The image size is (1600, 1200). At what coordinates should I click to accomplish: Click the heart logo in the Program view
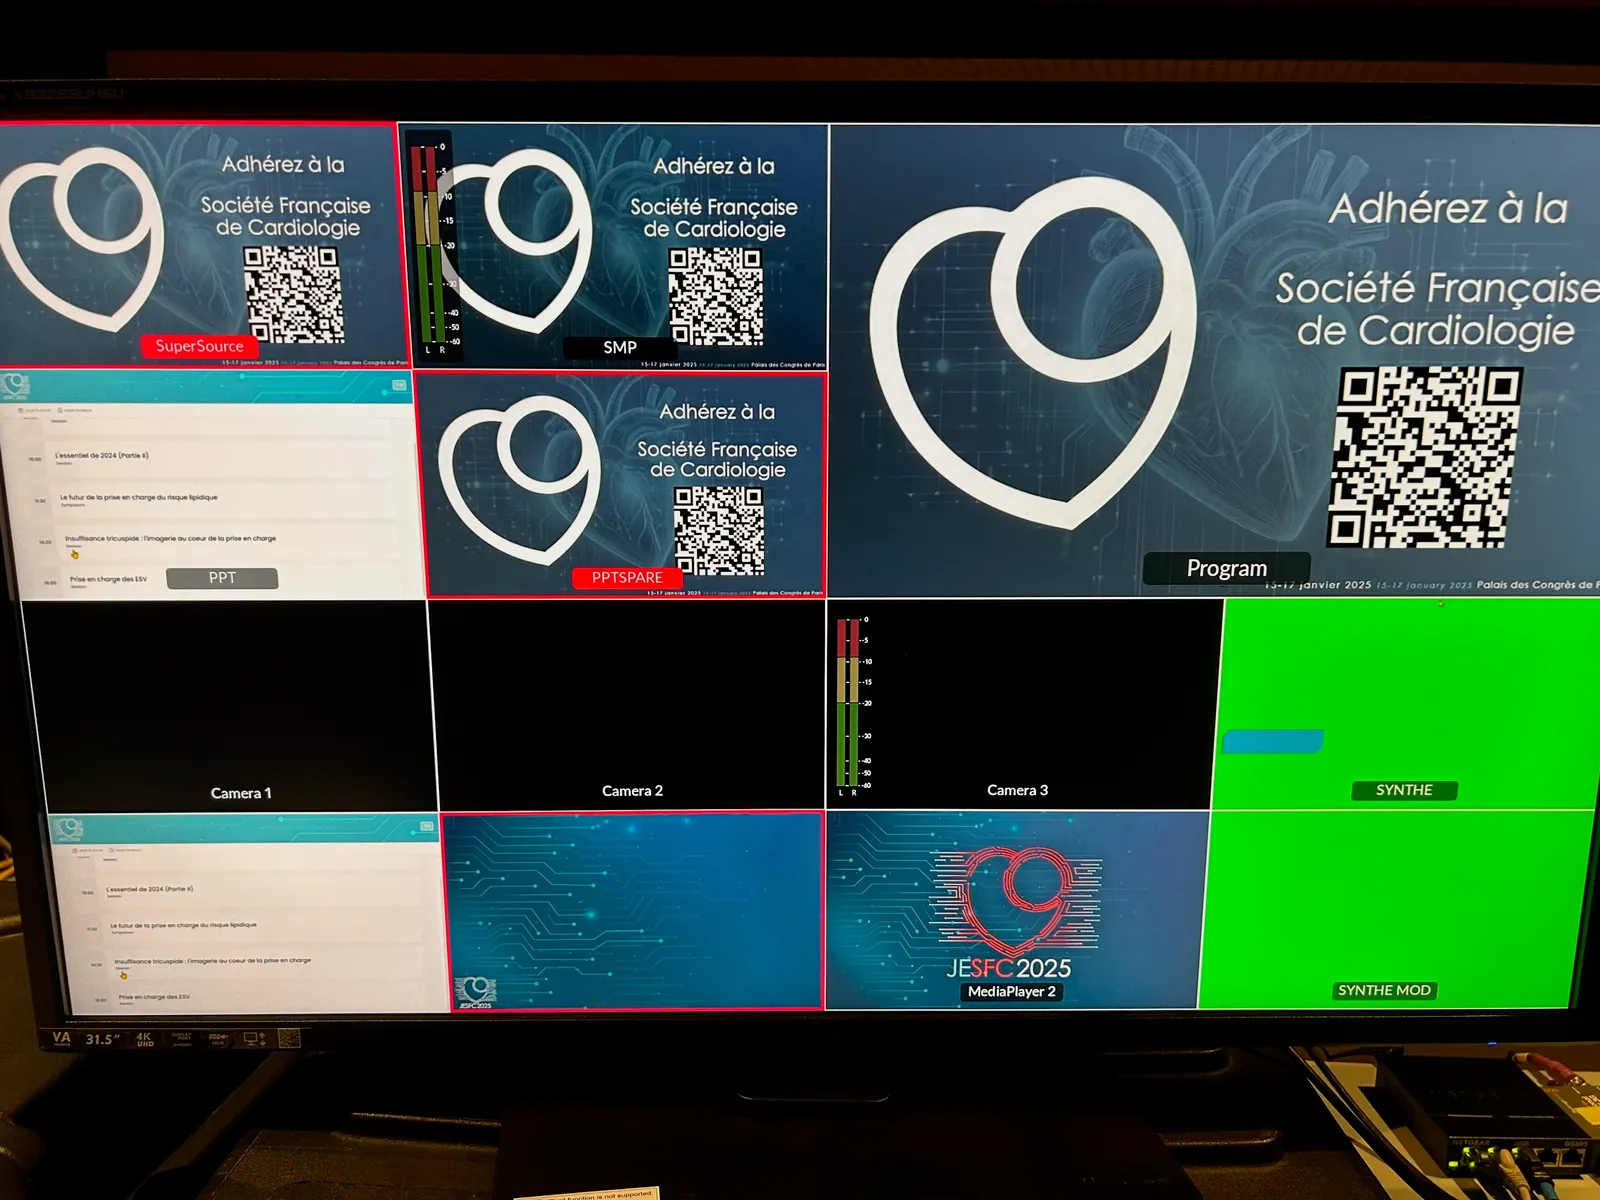point(1035,352)
